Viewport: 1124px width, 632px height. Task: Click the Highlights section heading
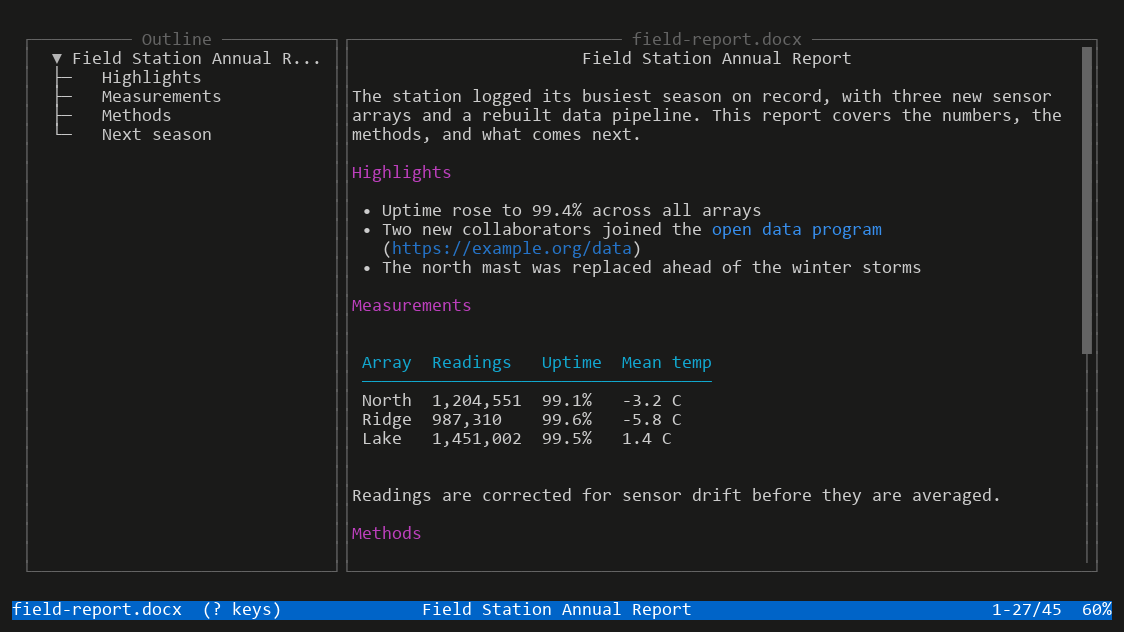(x=401, y=173)
